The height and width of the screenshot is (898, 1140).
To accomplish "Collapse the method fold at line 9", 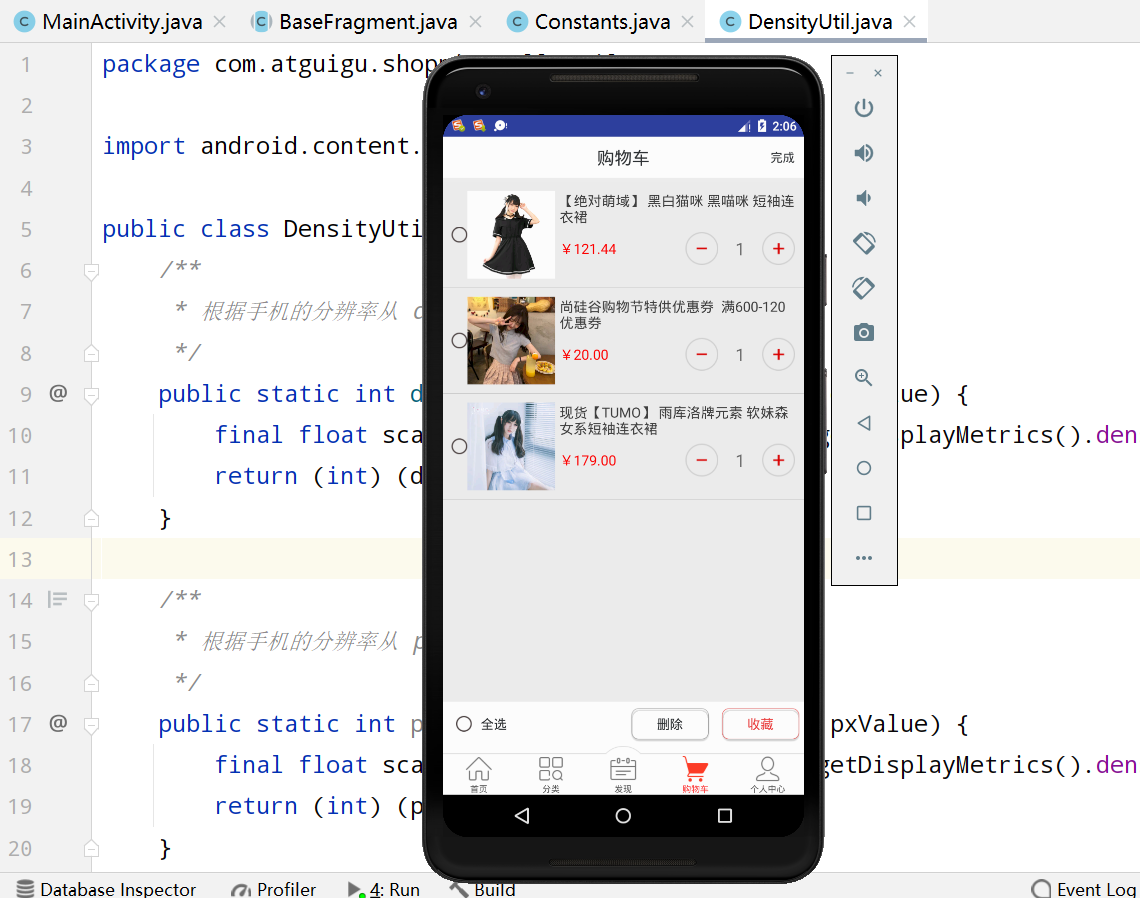I will tap(91, 396).
